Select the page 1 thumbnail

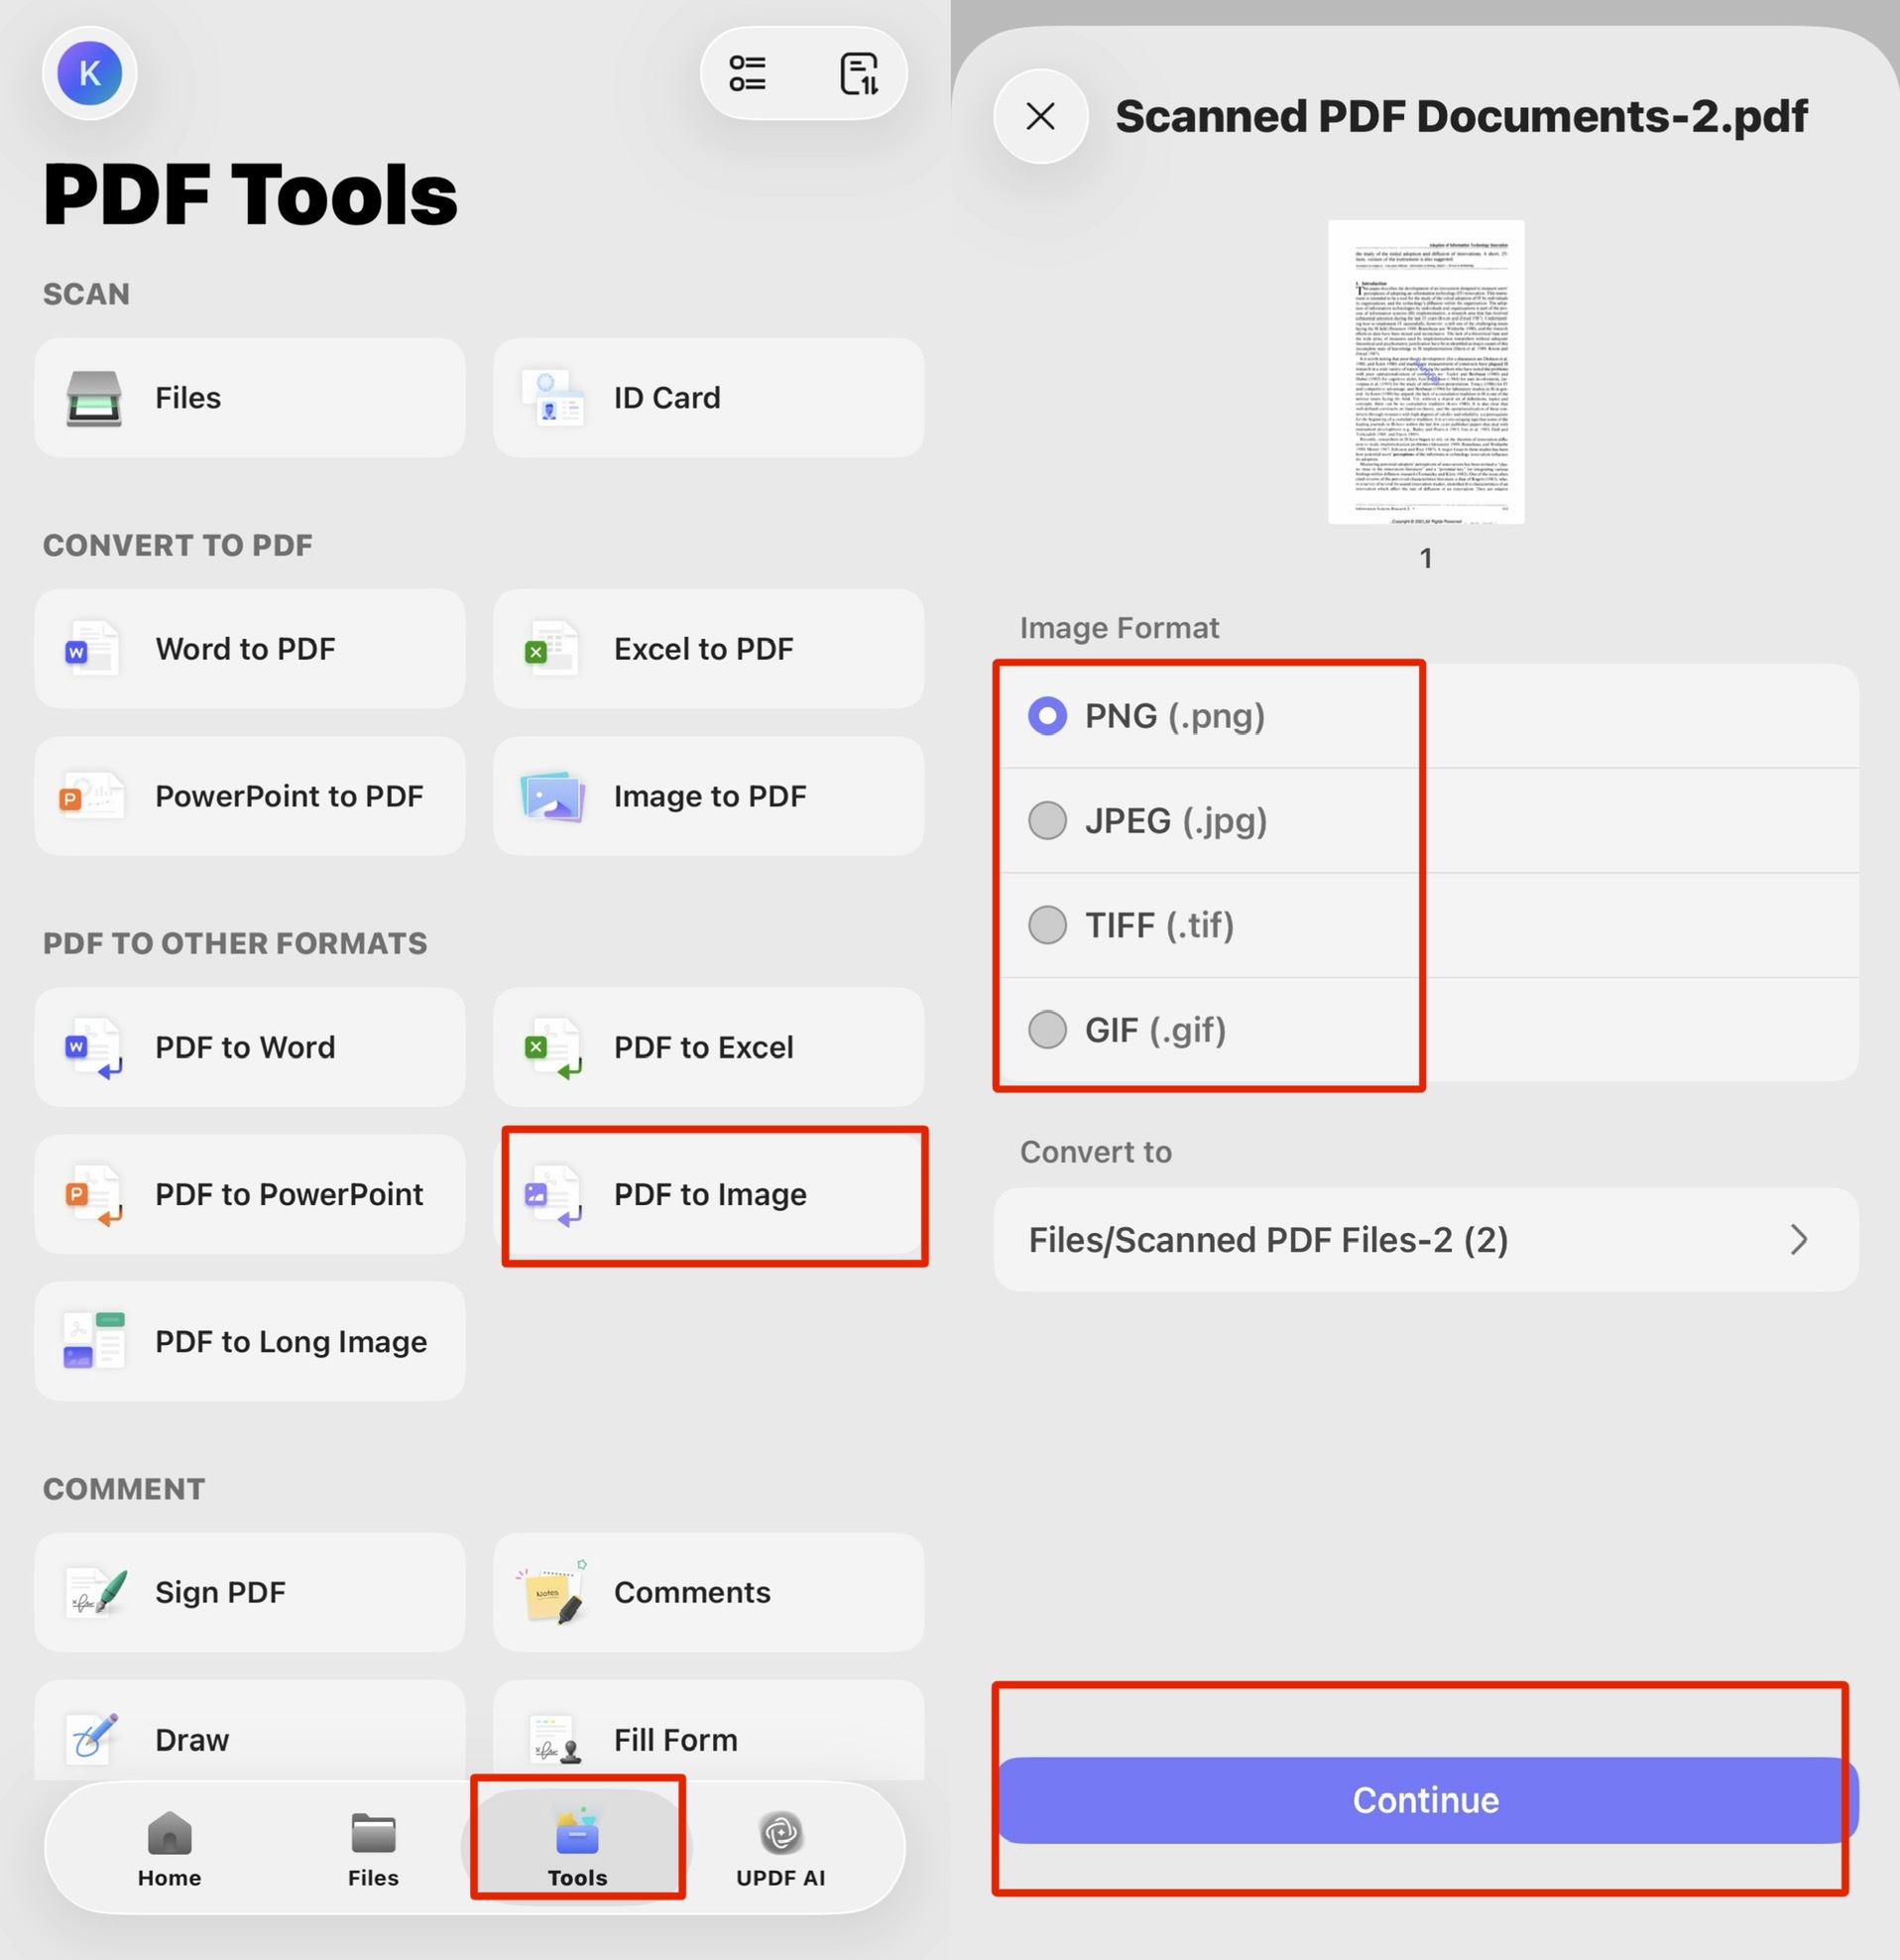(1426, 372)
